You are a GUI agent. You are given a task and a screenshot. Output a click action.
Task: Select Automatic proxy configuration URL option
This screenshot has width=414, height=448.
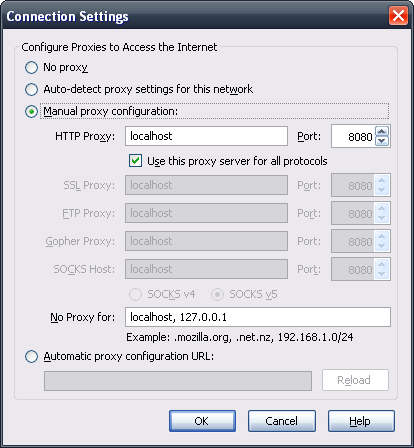[31, 356]
